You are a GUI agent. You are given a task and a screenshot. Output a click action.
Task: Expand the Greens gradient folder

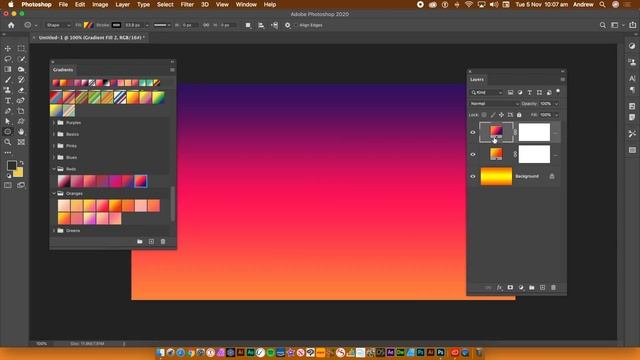54,231
